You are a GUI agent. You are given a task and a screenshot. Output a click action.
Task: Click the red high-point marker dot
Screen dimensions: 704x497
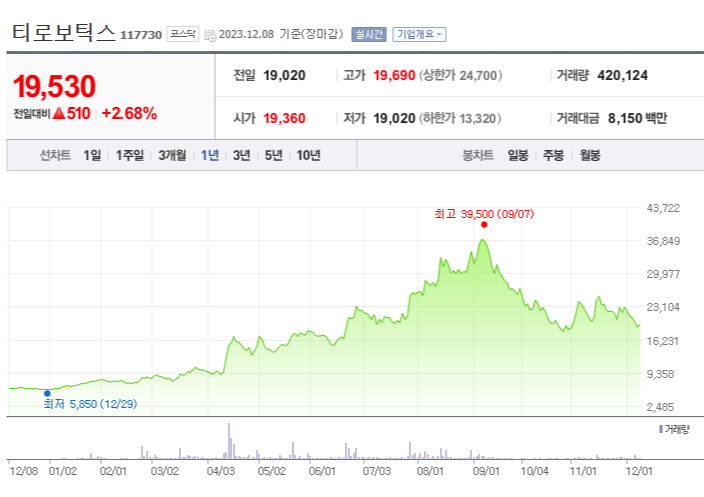click(484, 224)
